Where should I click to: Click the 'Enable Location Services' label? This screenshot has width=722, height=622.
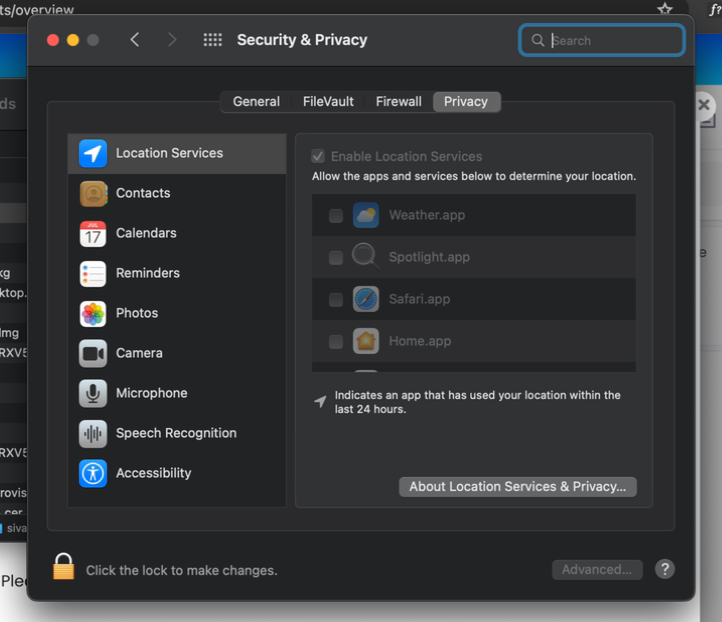407,157
